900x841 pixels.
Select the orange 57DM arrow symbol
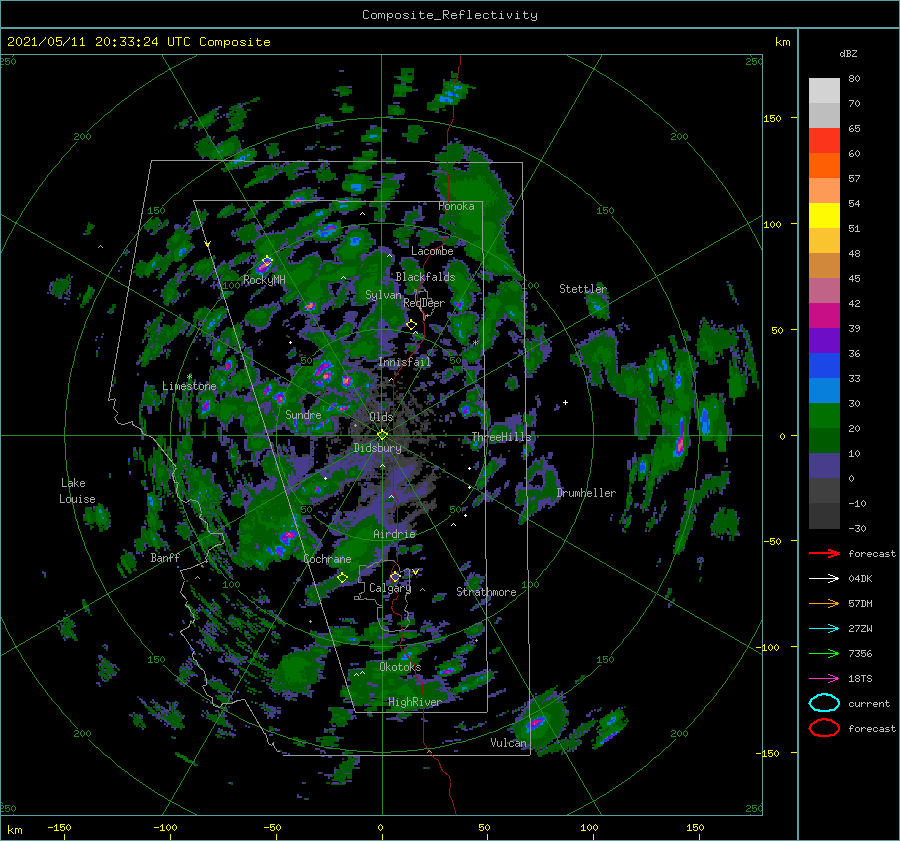click(824, 603)
